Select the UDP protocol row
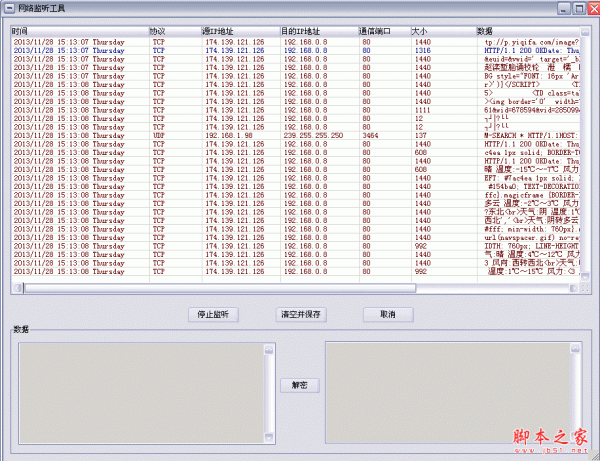The height and width of the screenshot is (461, 600). click(296, 135)
